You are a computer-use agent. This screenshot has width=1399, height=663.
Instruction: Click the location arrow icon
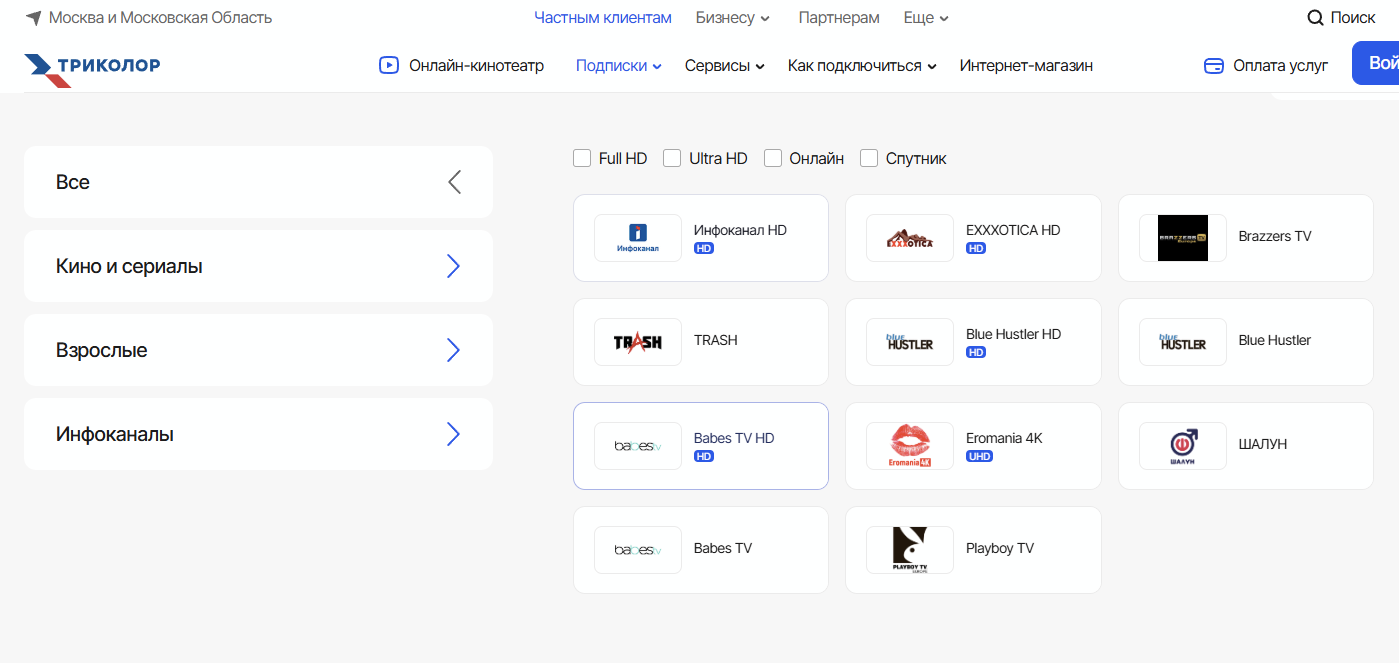[34, 18]
